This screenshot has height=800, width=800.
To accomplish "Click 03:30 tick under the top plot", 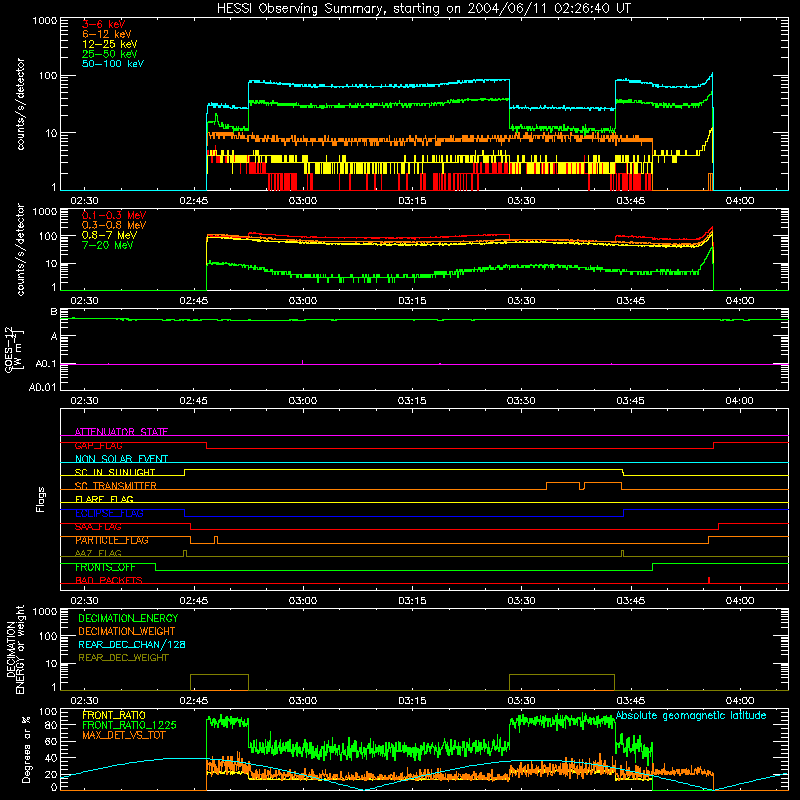I will tap(521, 201).
